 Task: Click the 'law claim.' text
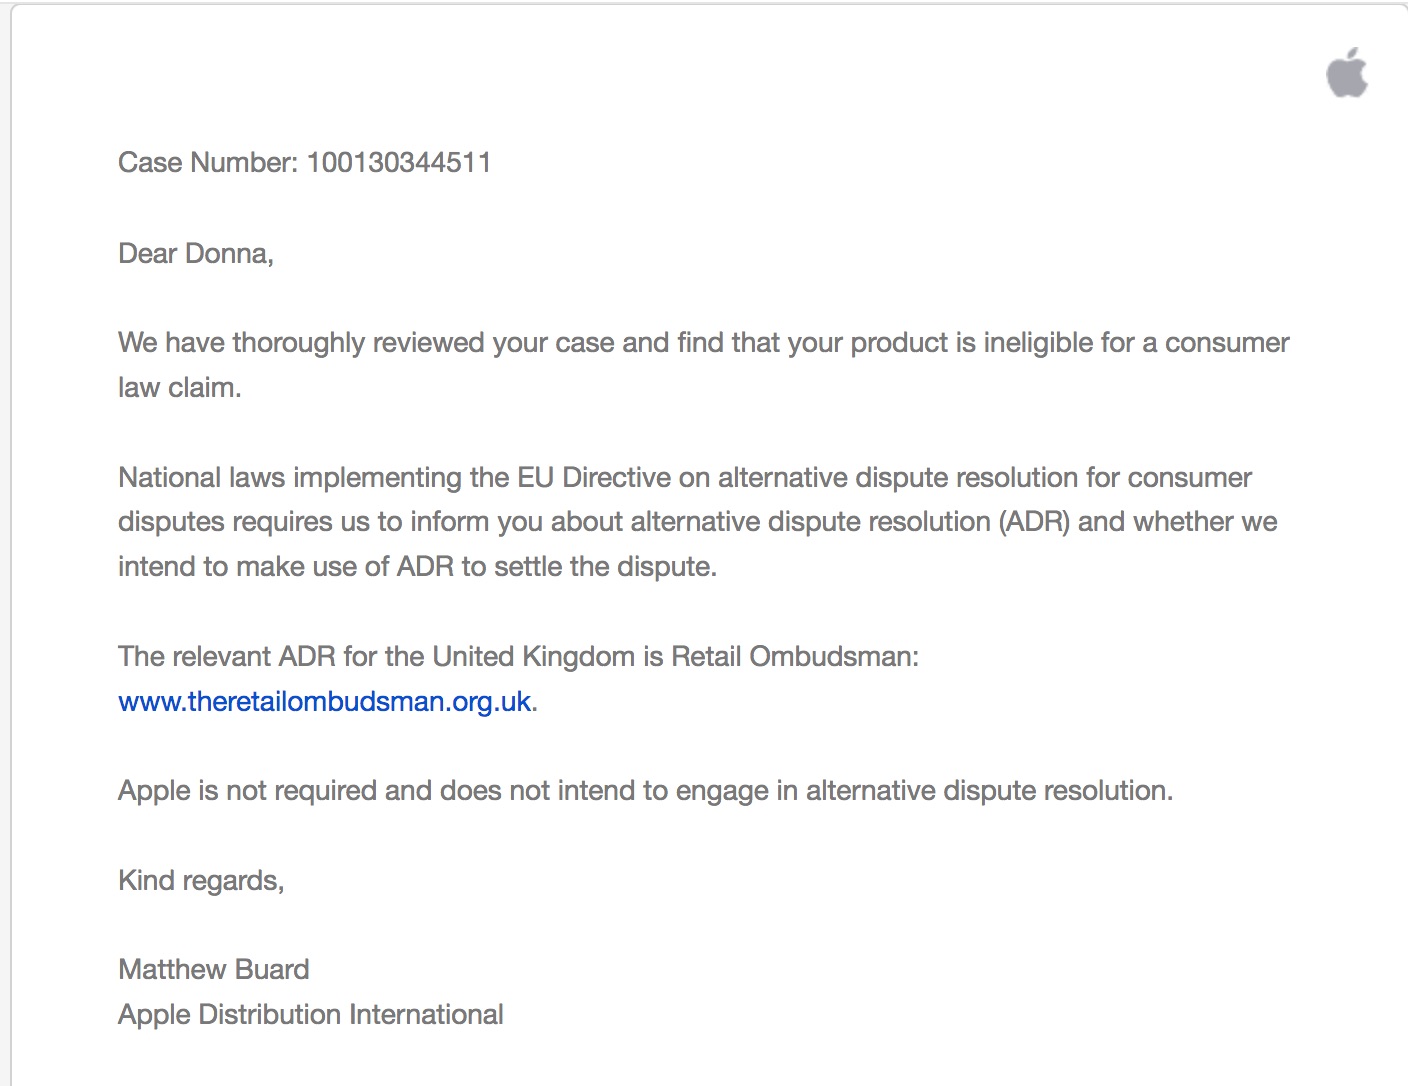pos(179,388)
